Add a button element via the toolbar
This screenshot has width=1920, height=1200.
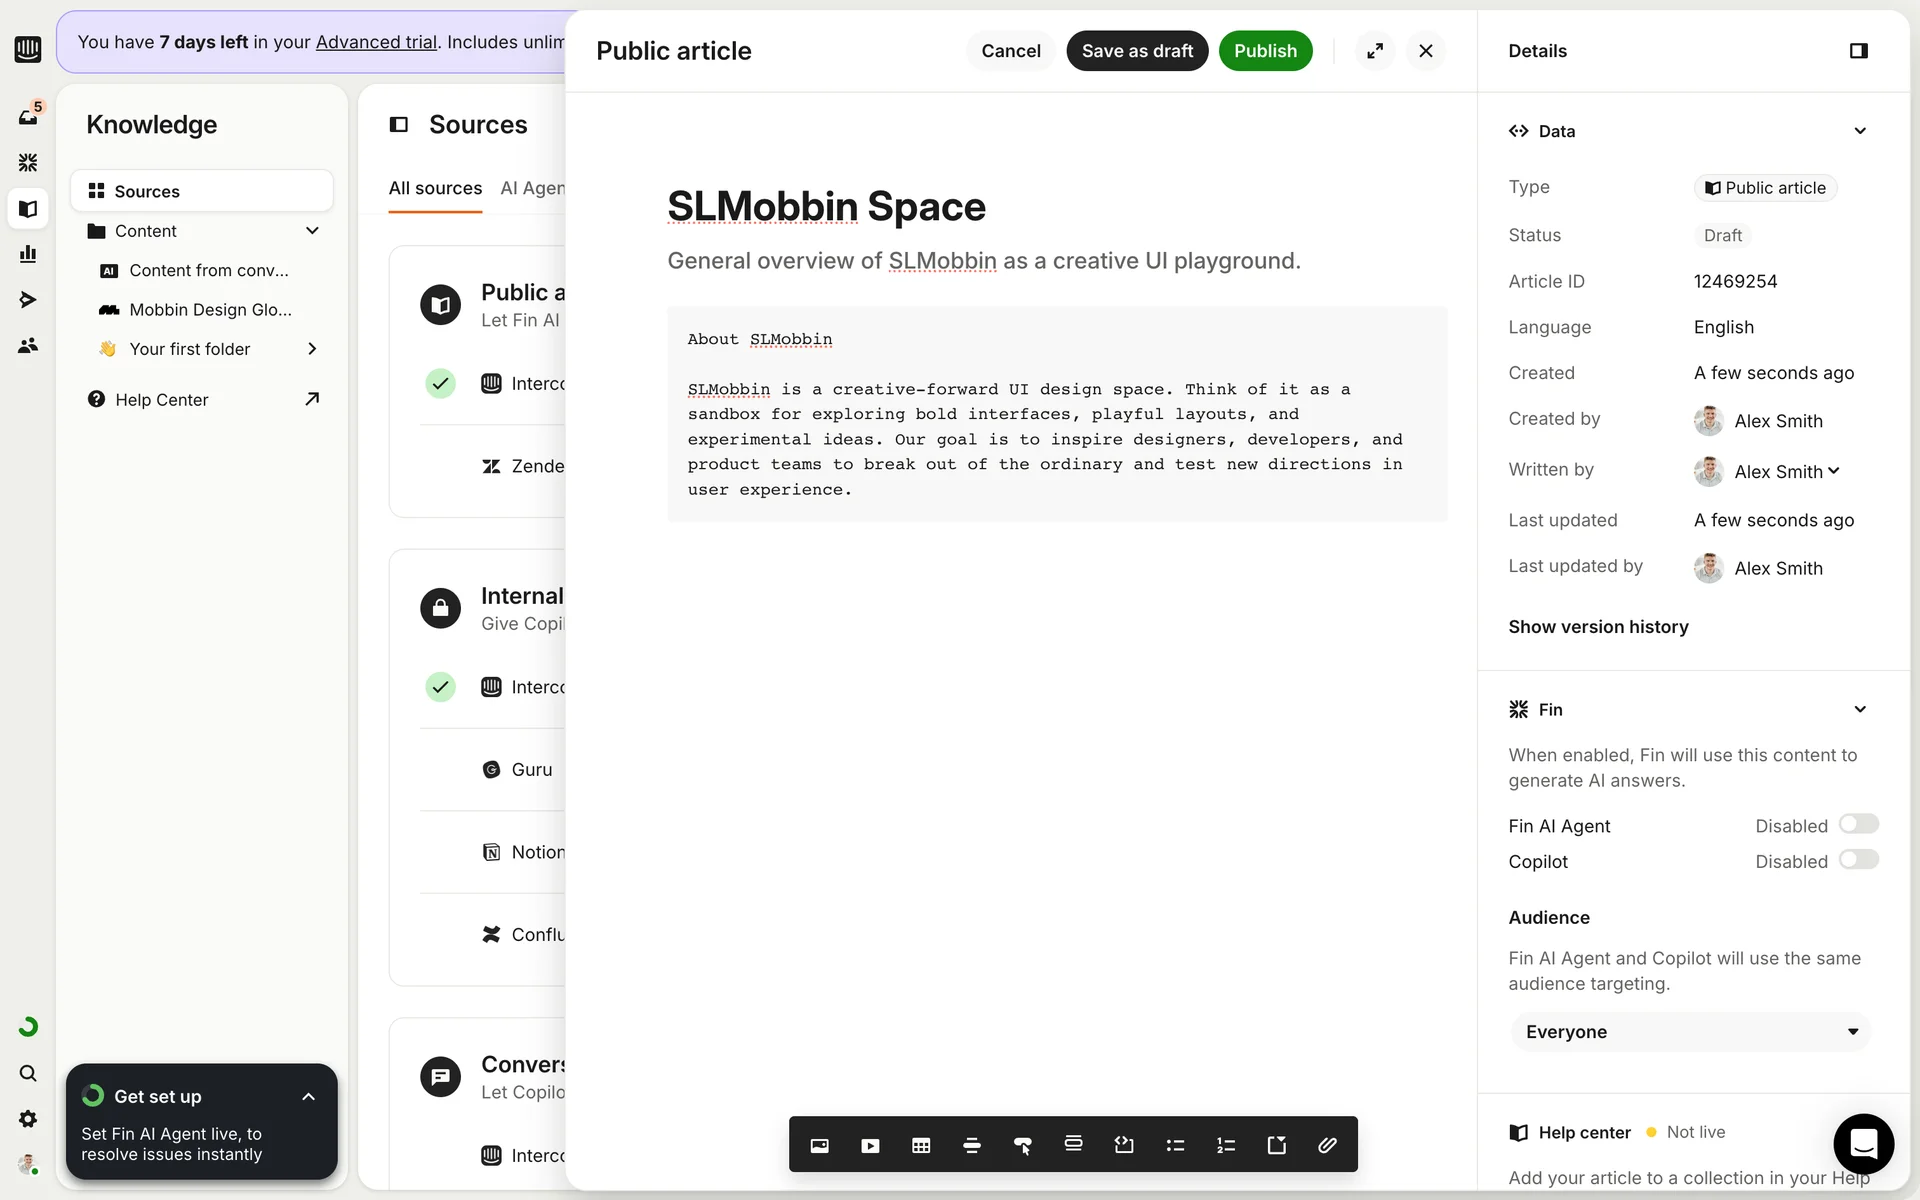pos(1022,1145)
